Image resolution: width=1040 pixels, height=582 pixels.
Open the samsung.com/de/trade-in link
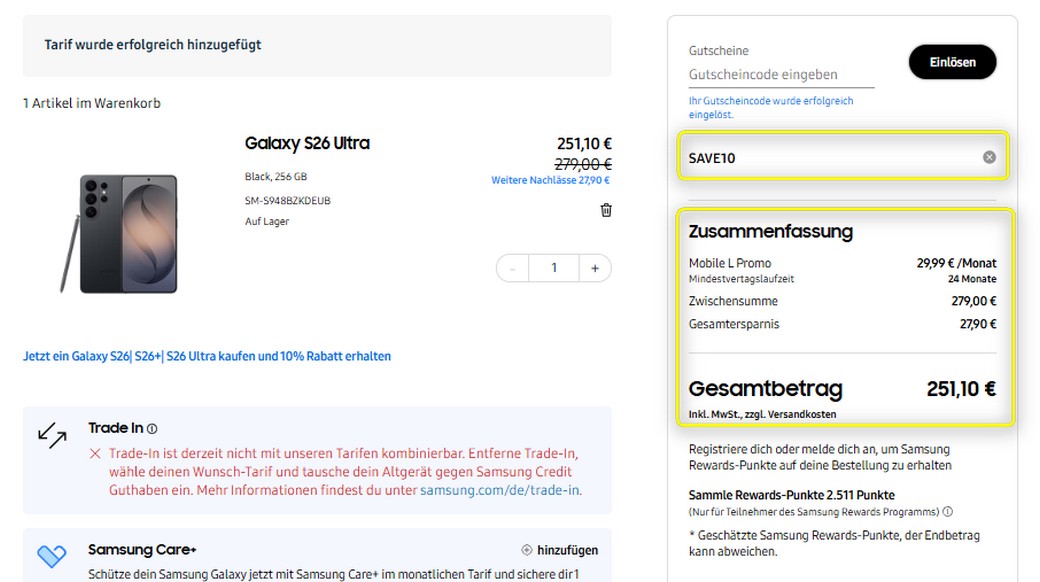click(502, 490)
